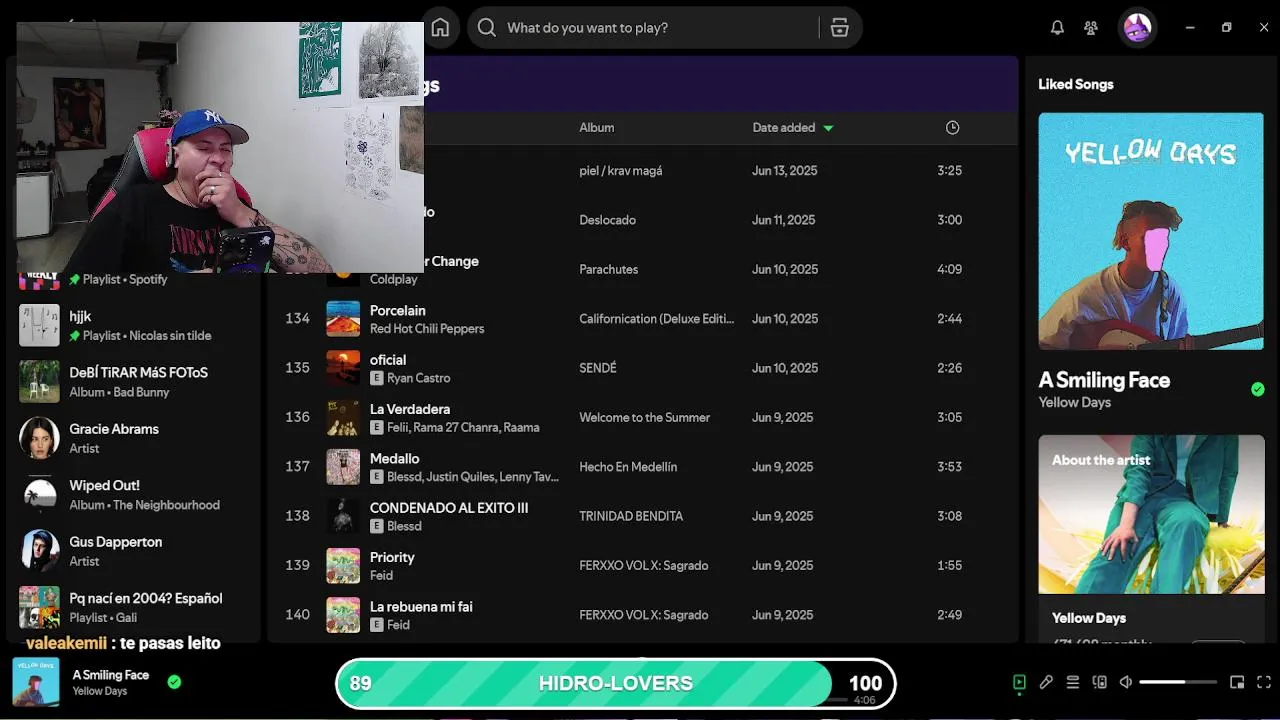
Task: Open Connect to a device
Action: 1100,682
